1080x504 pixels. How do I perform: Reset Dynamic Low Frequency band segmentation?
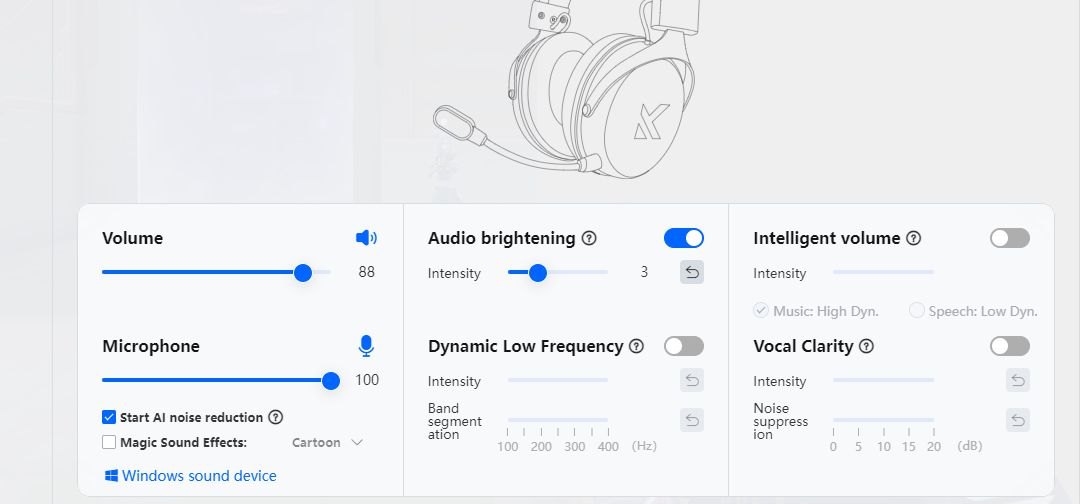[x=692, y=420]
